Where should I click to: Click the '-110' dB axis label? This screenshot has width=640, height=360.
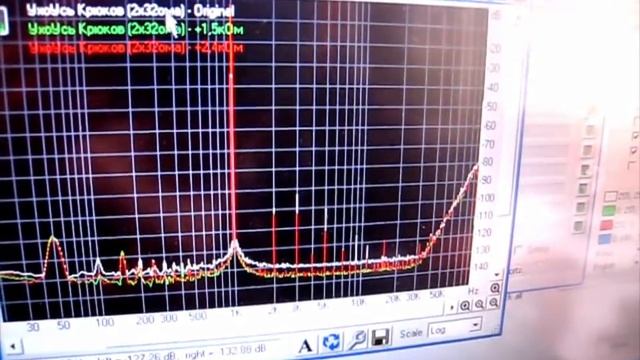(485, 215)
